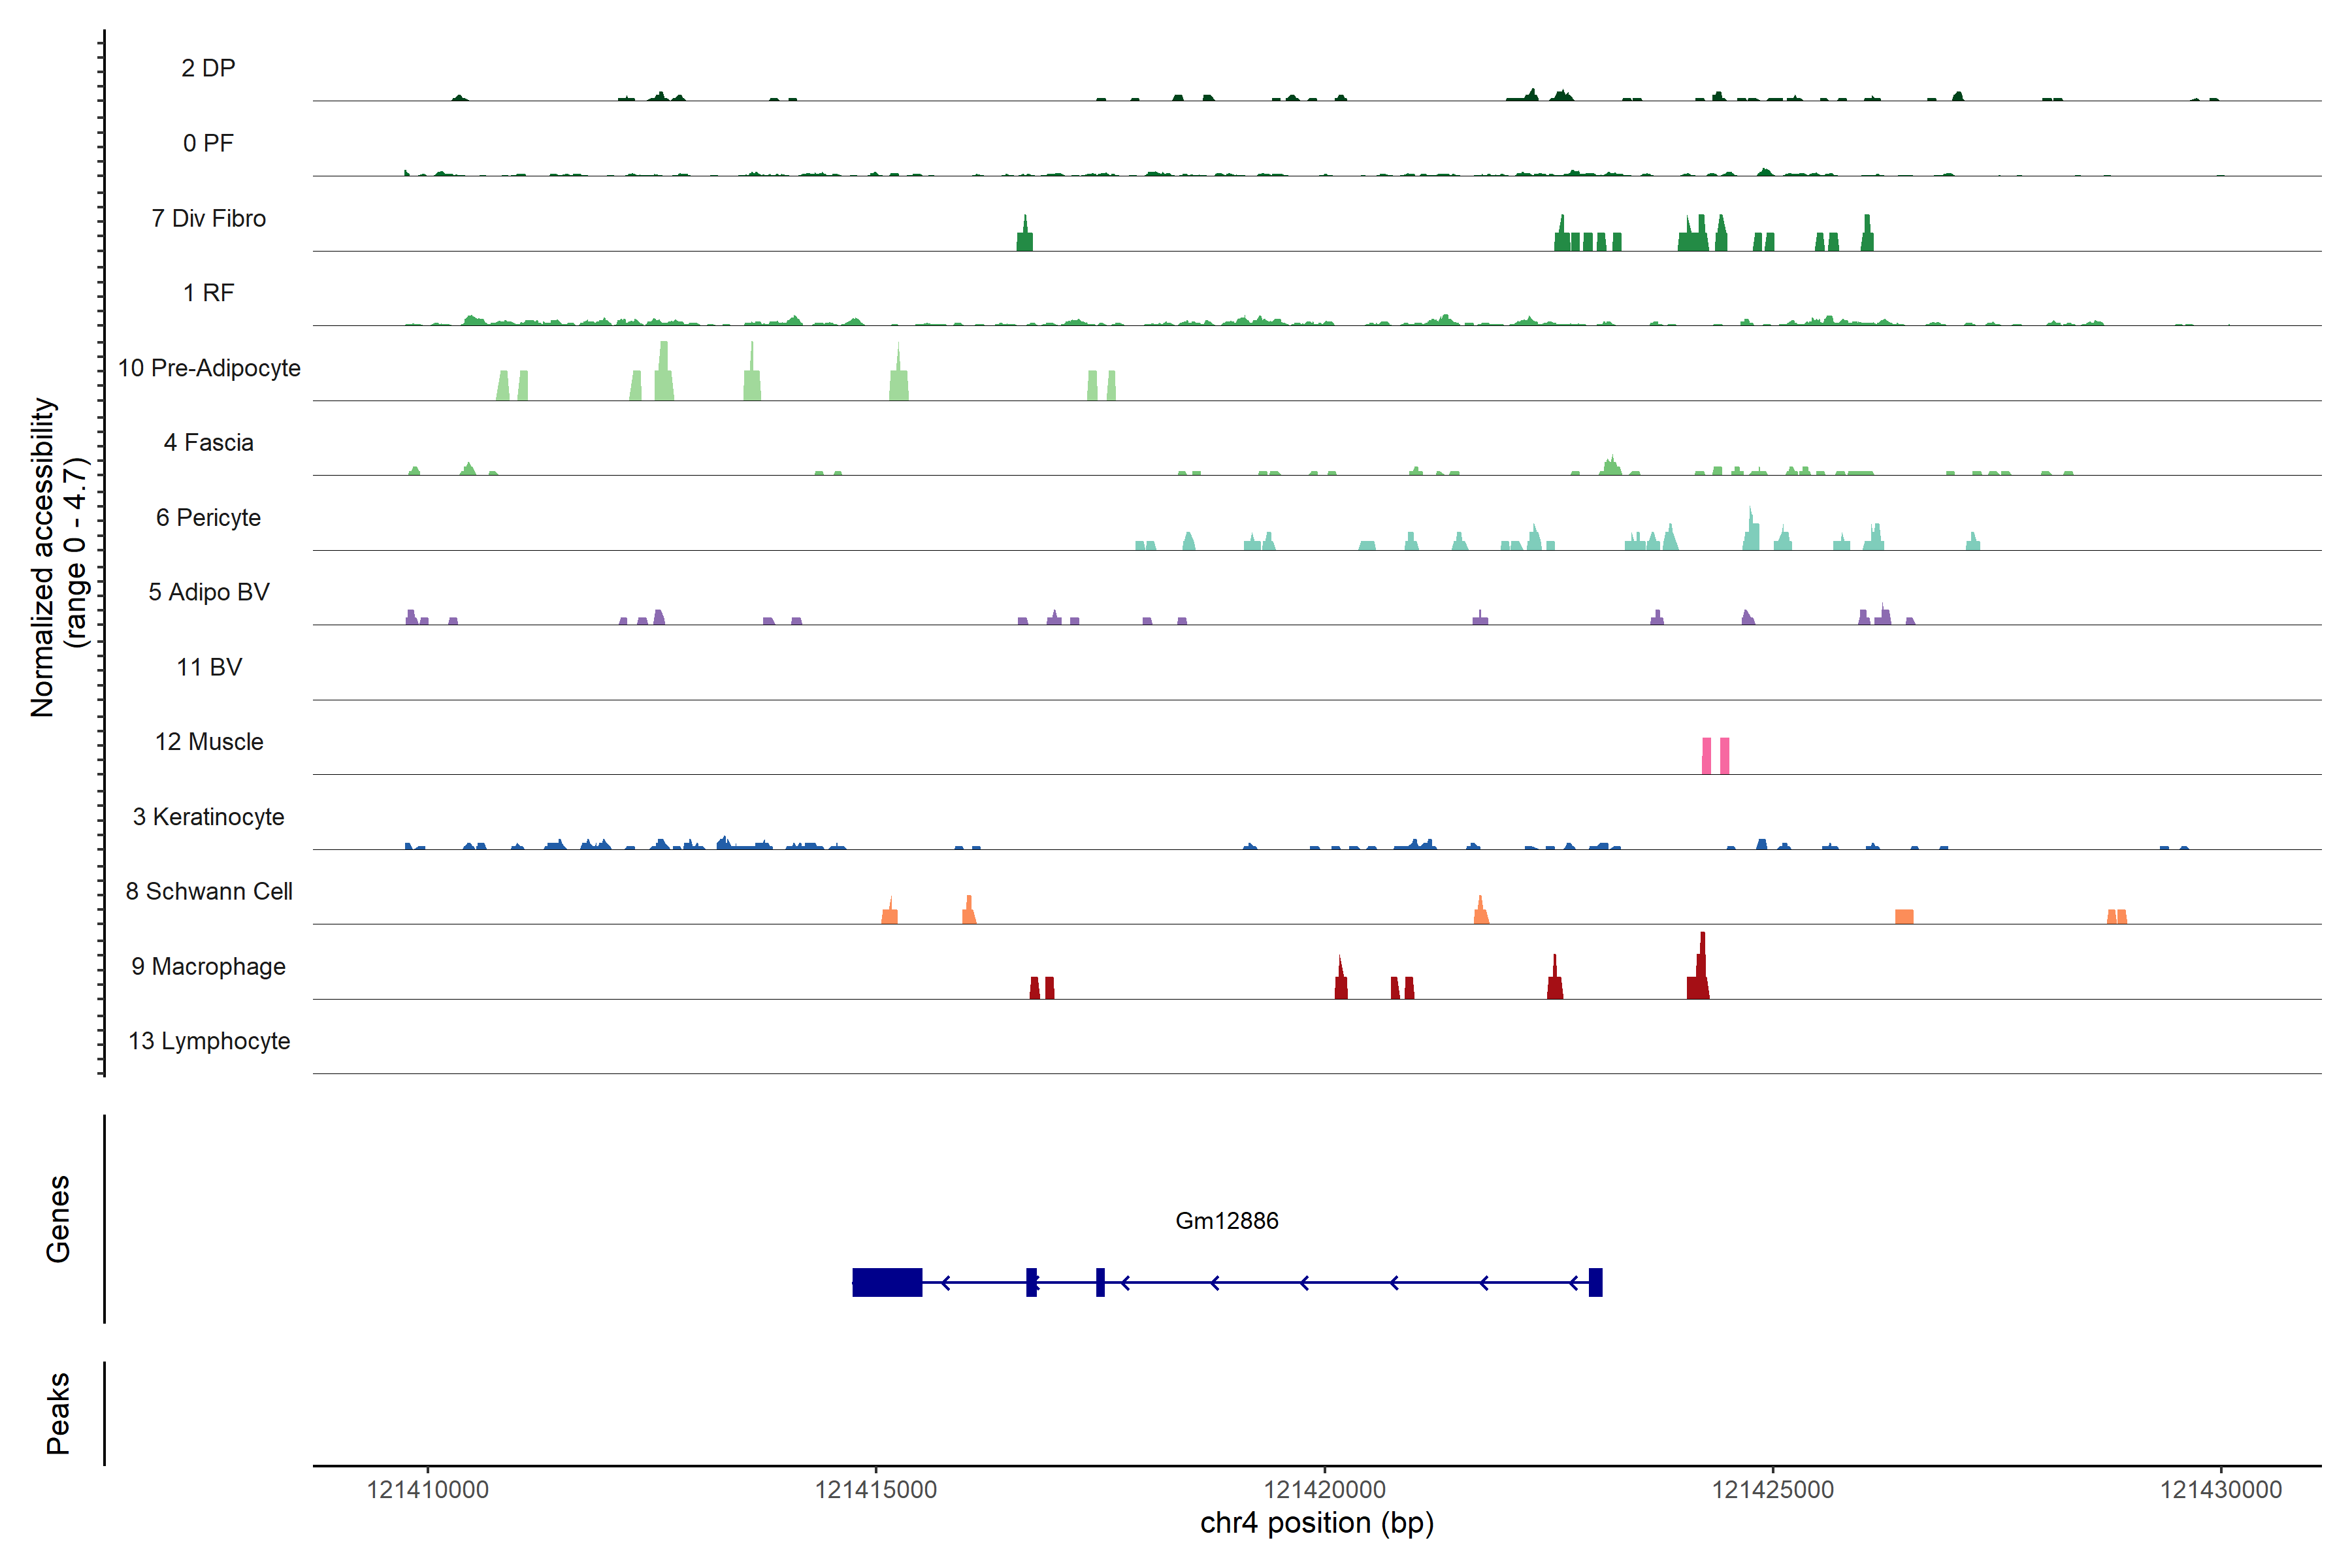Select the 7 Div Fibro track label
The image size is (2352, 1568).
(x=209, y=218)
